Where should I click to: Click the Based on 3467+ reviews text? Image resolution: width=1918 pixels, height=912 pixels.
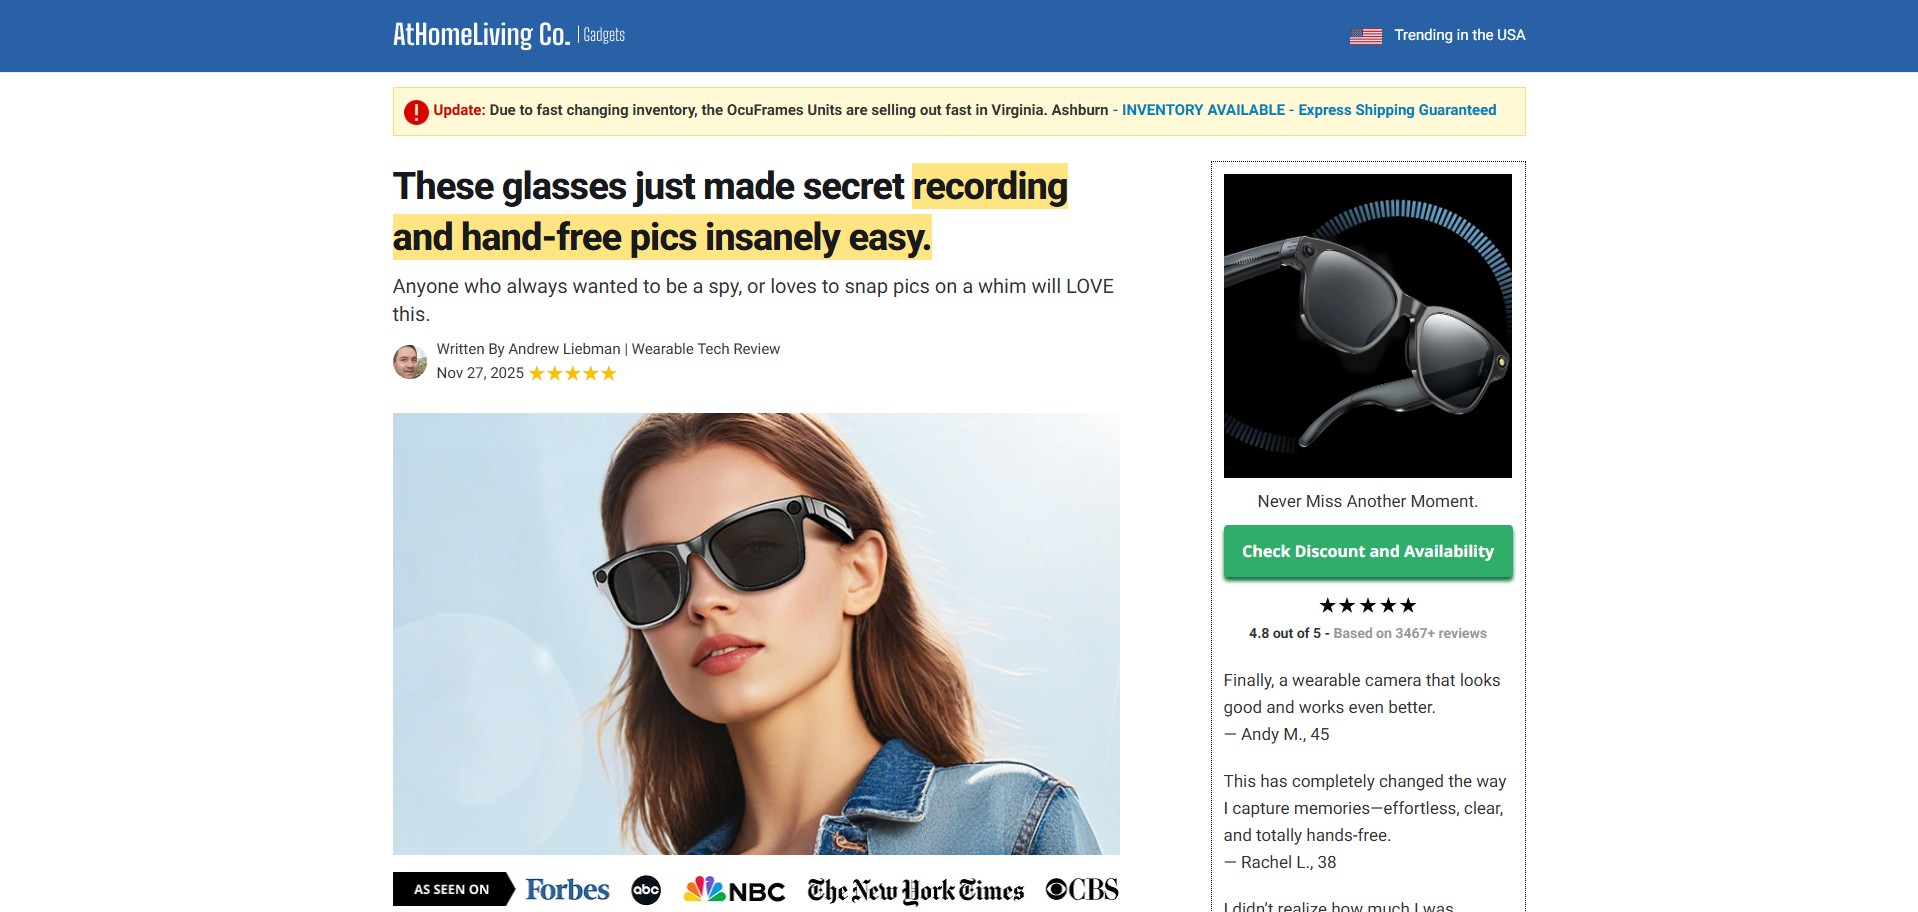point(1409,634)
